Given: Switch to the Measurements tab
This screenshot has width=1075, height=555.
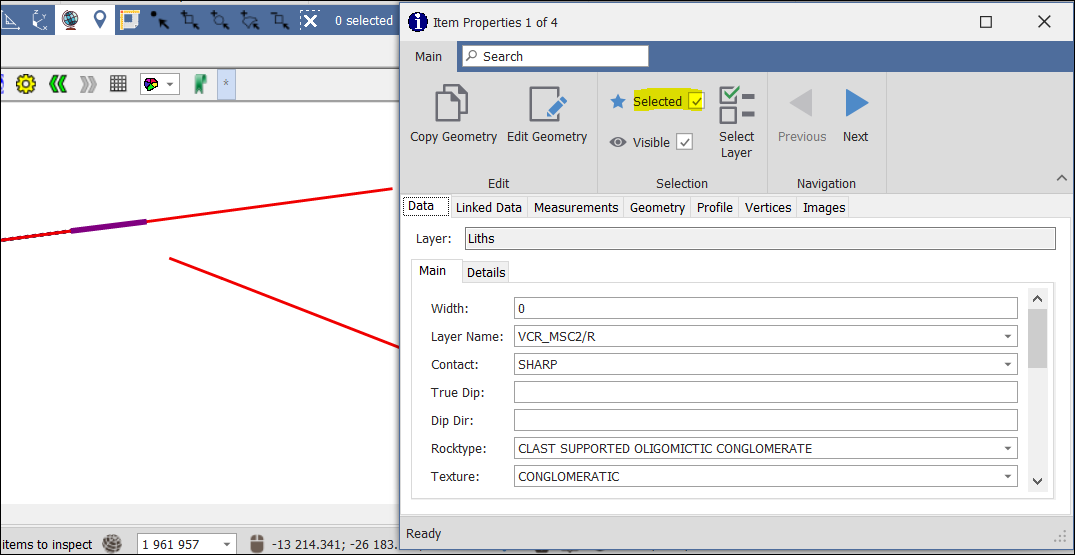Looking at the screenshot, I should click(x=576, y=208).
